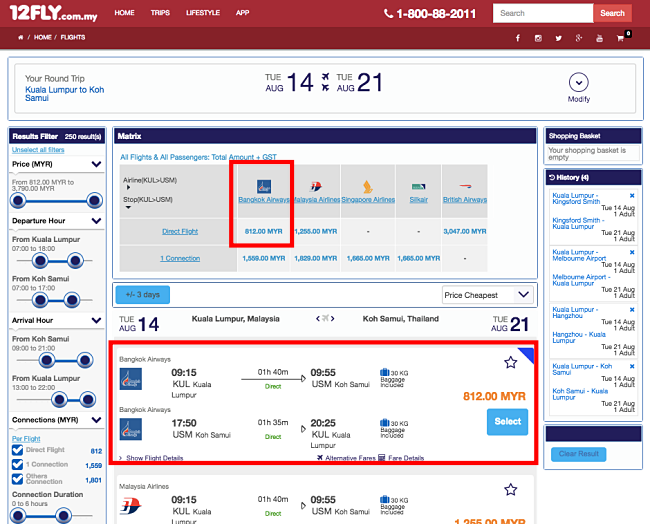Expand the Modify search chevron
Screen dimensions: 650x524
click(x=579, y=82)
